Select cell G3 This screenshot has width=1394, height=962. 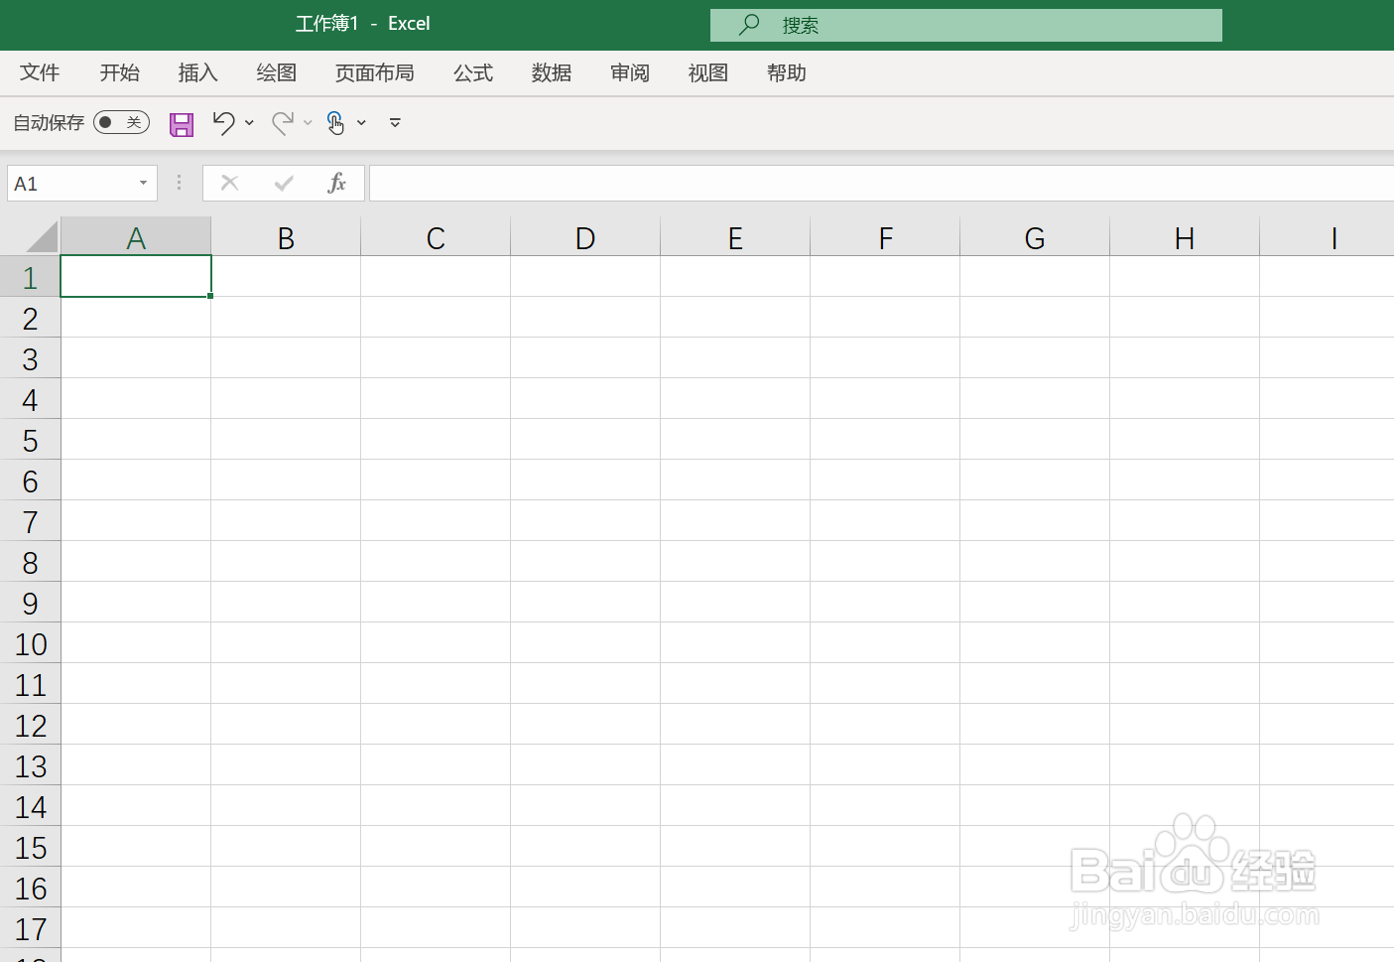coord(1035,358)
